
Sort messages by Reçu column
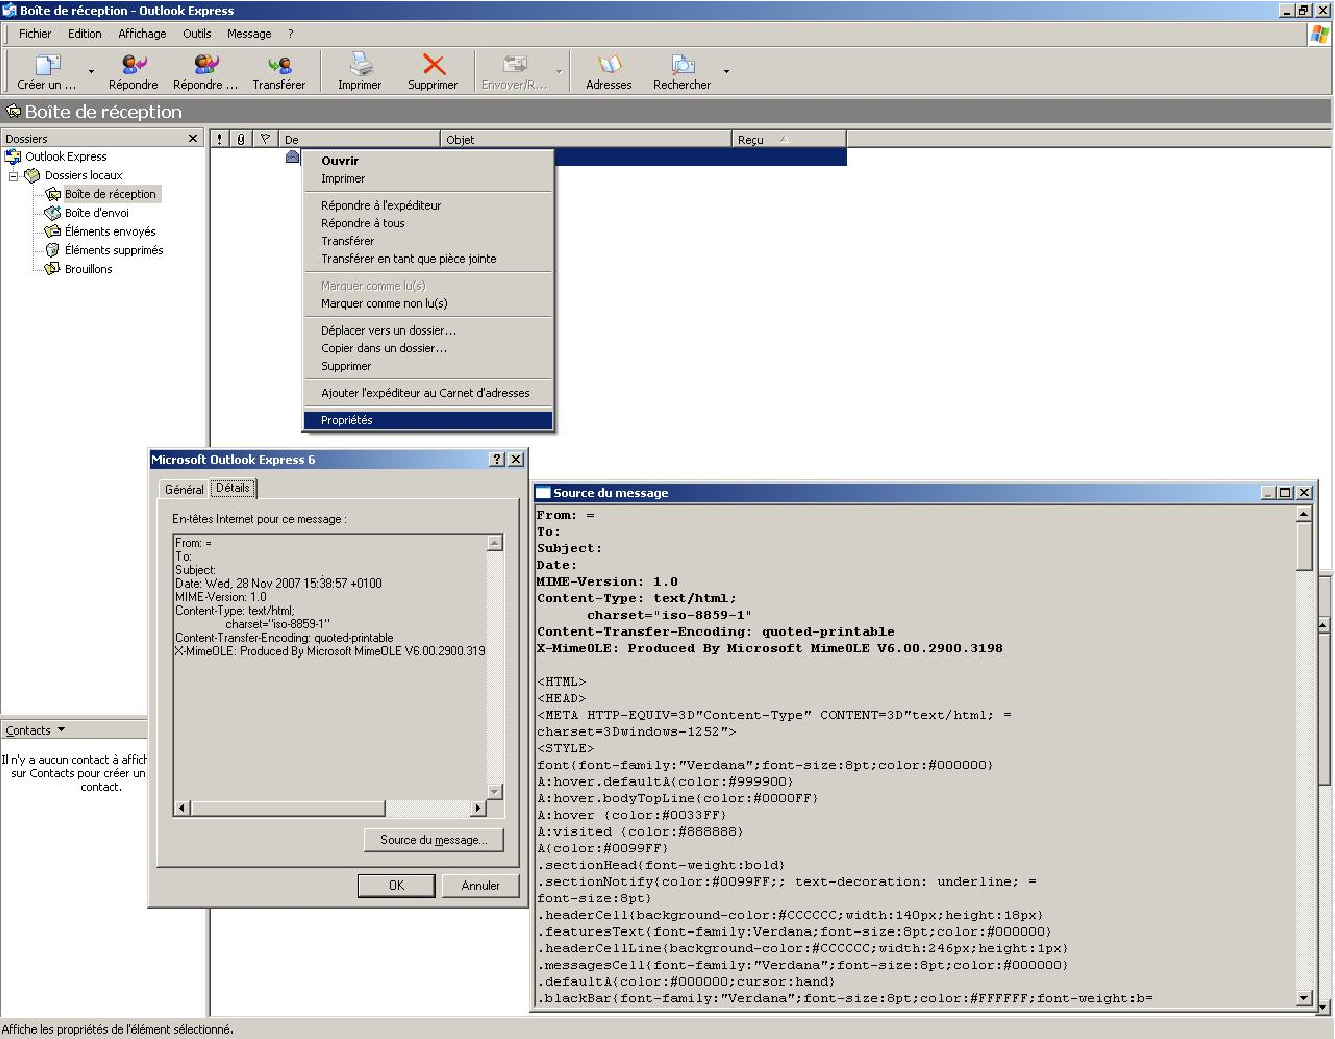point(789,139)
